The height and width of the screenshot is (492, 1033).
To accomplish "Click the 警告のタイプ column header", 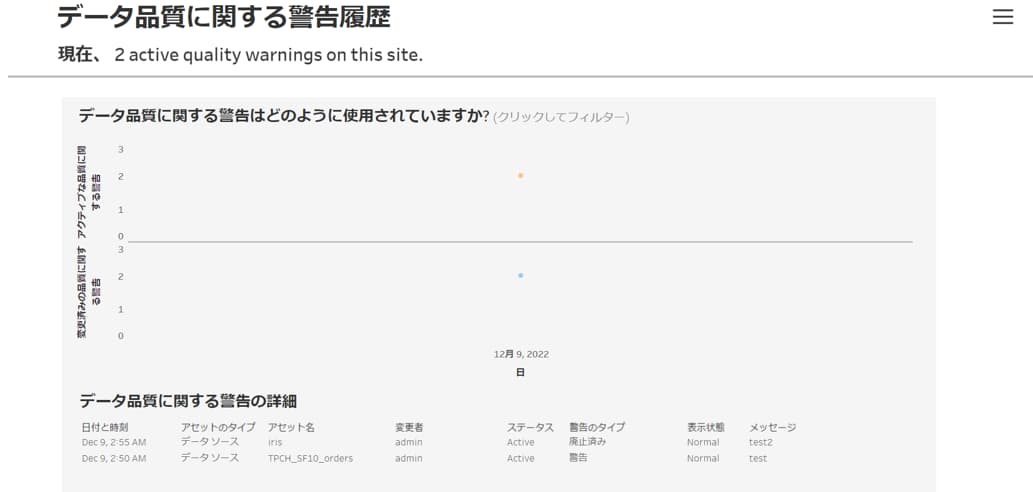I will [597, 427].
